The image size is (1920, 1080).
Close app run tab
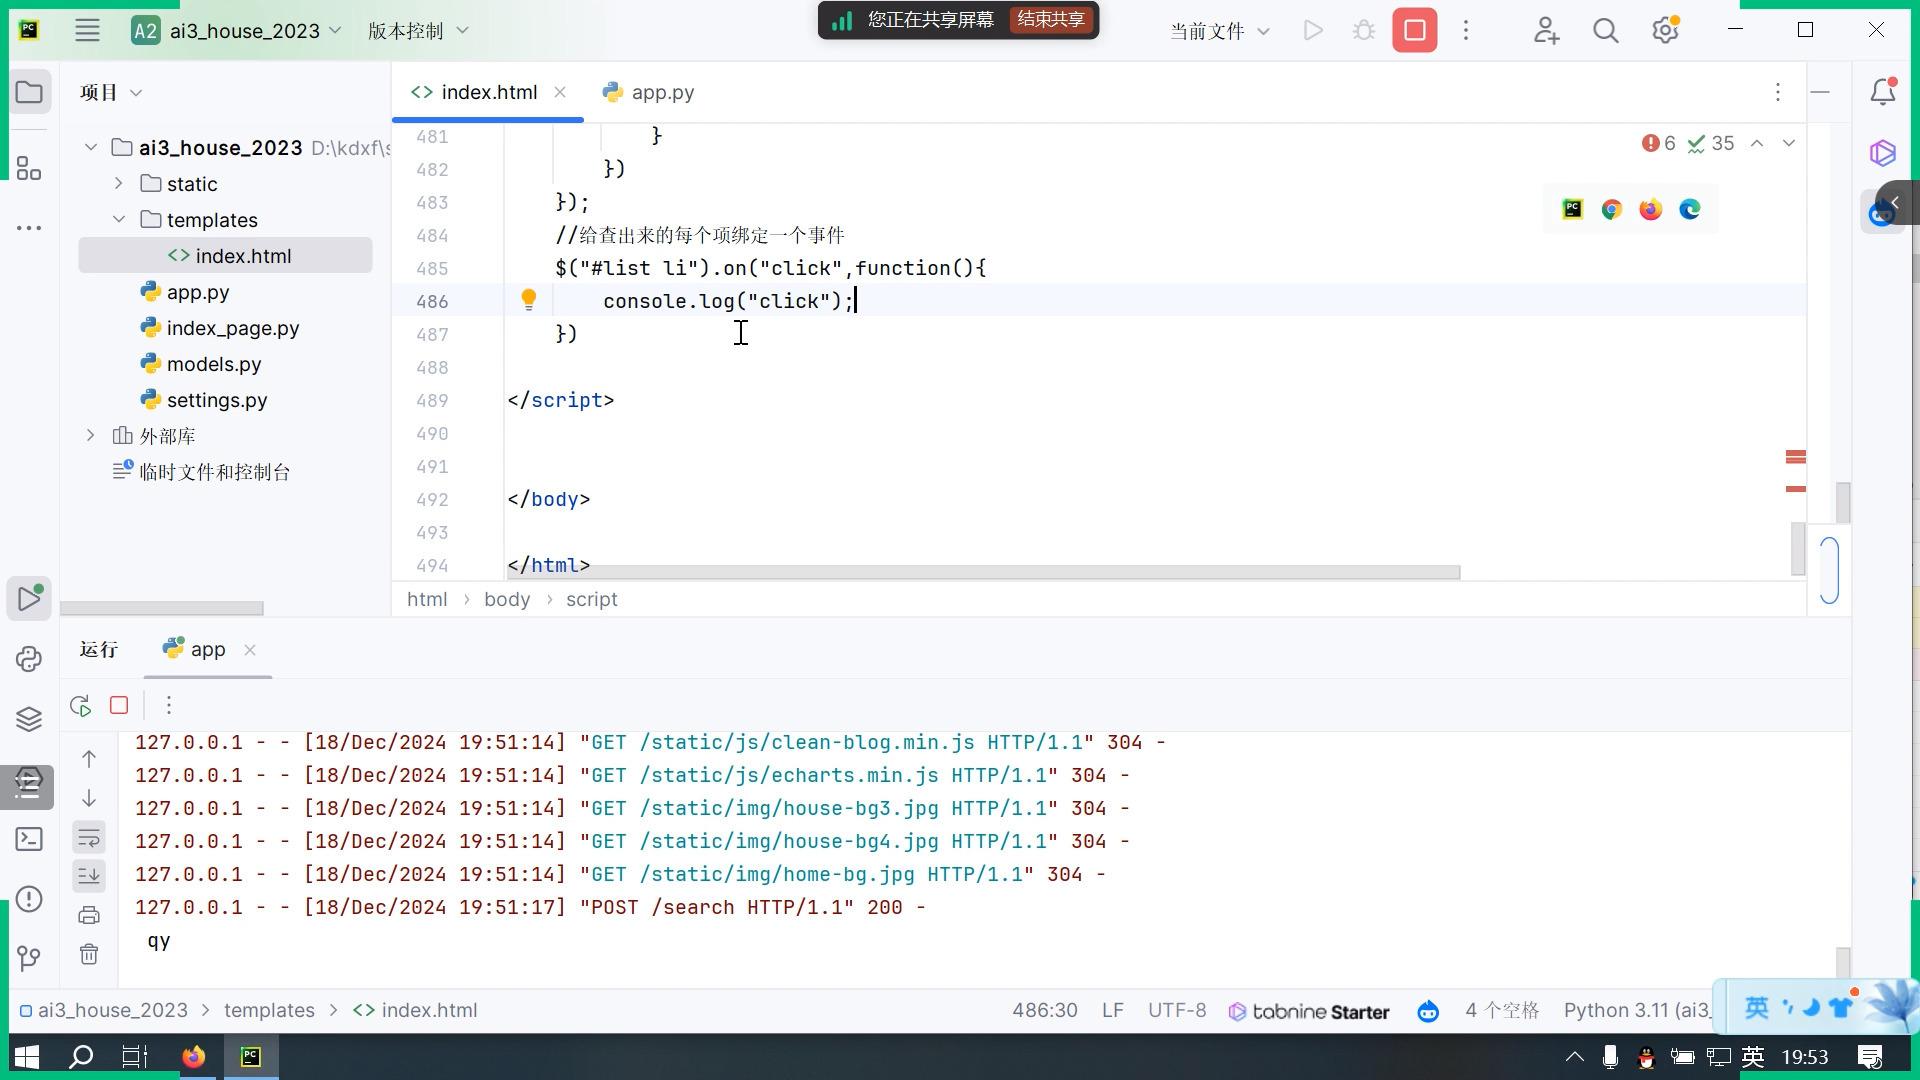point(250,650)
